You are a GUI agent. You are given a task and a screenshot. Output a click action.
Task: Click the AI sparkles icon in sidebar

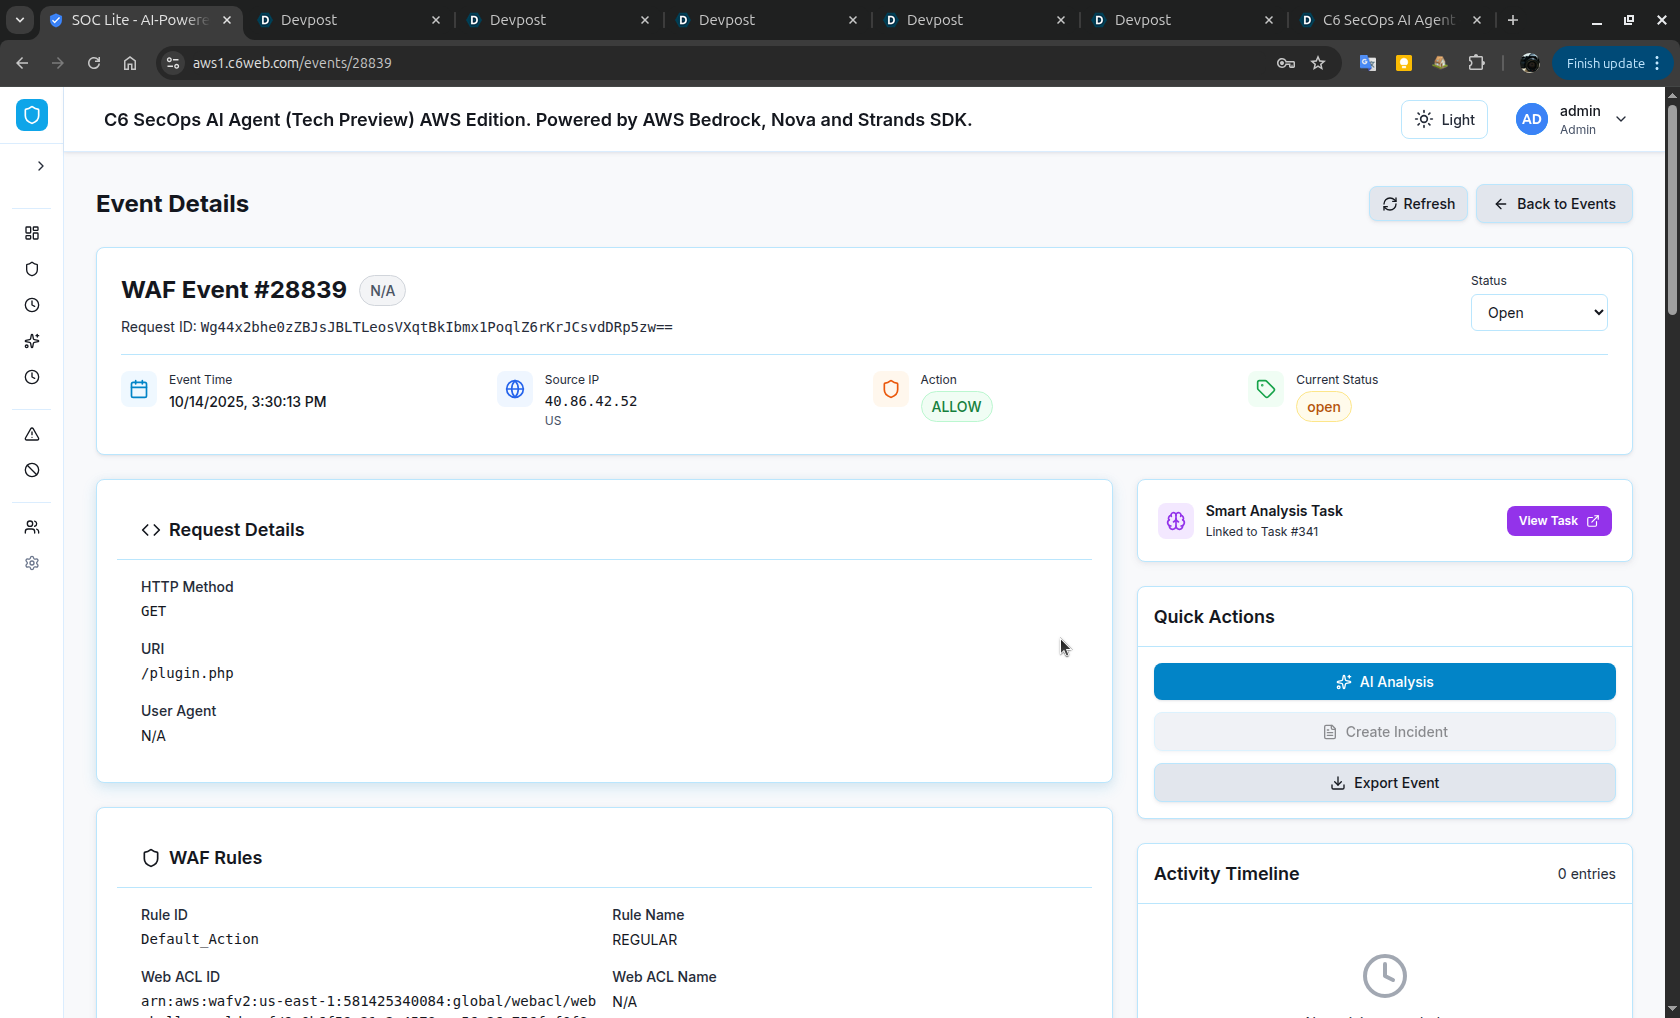(x=32, y=341)
